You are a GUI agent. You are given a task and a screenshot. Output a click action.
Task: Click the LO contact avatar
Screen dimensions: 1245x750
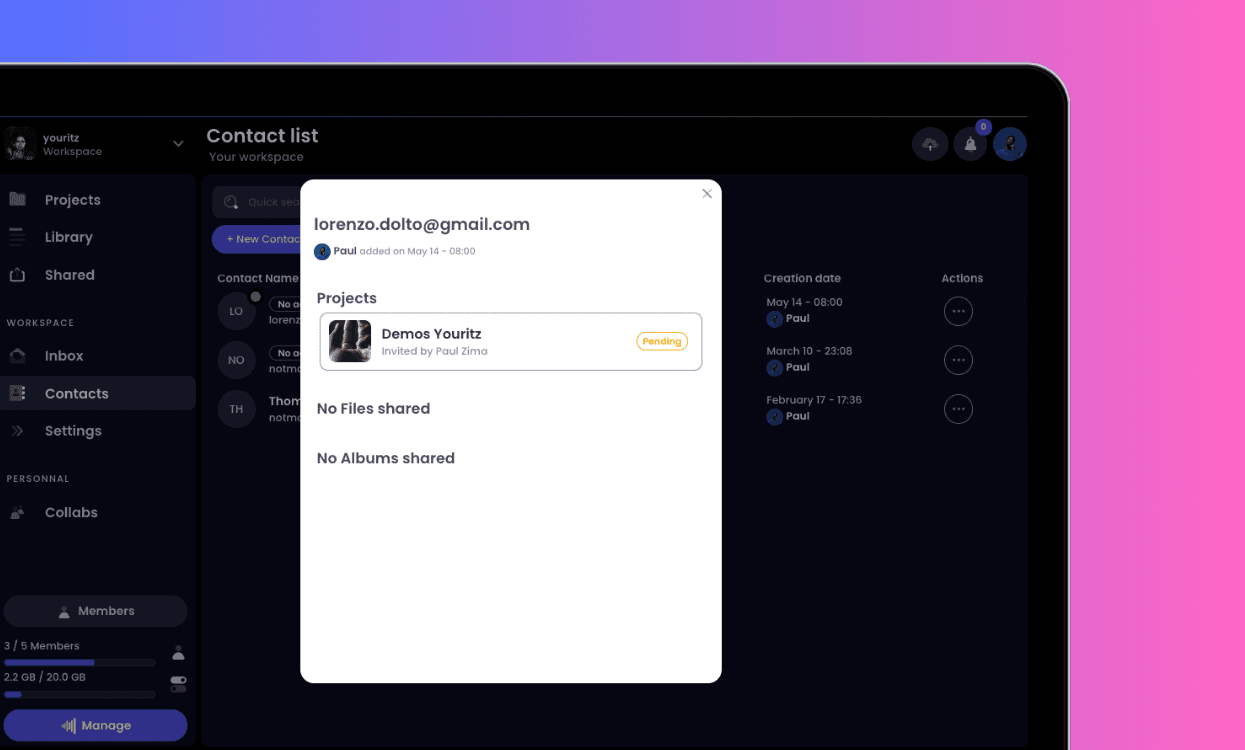236,311
